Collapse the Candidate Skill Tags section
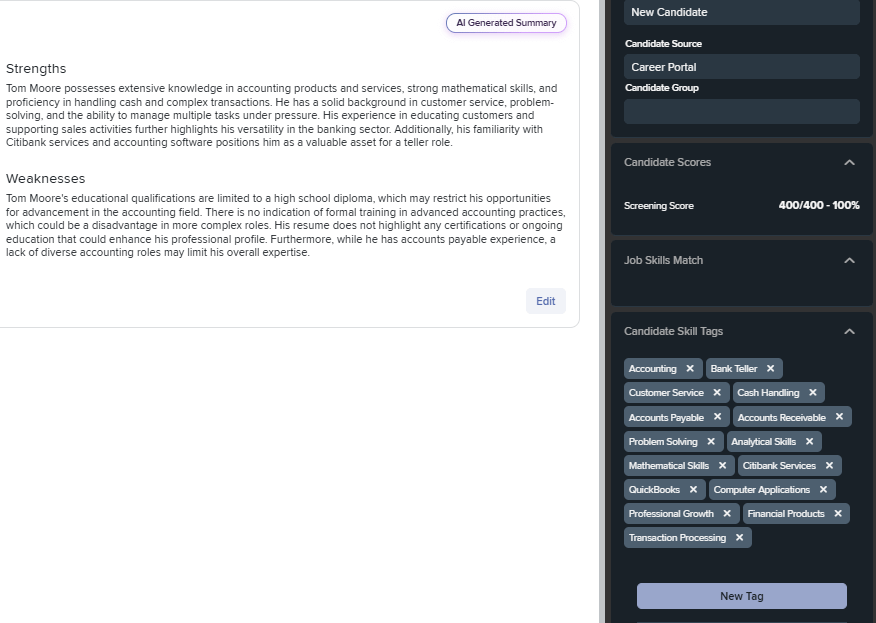 (x=849, y=331)
